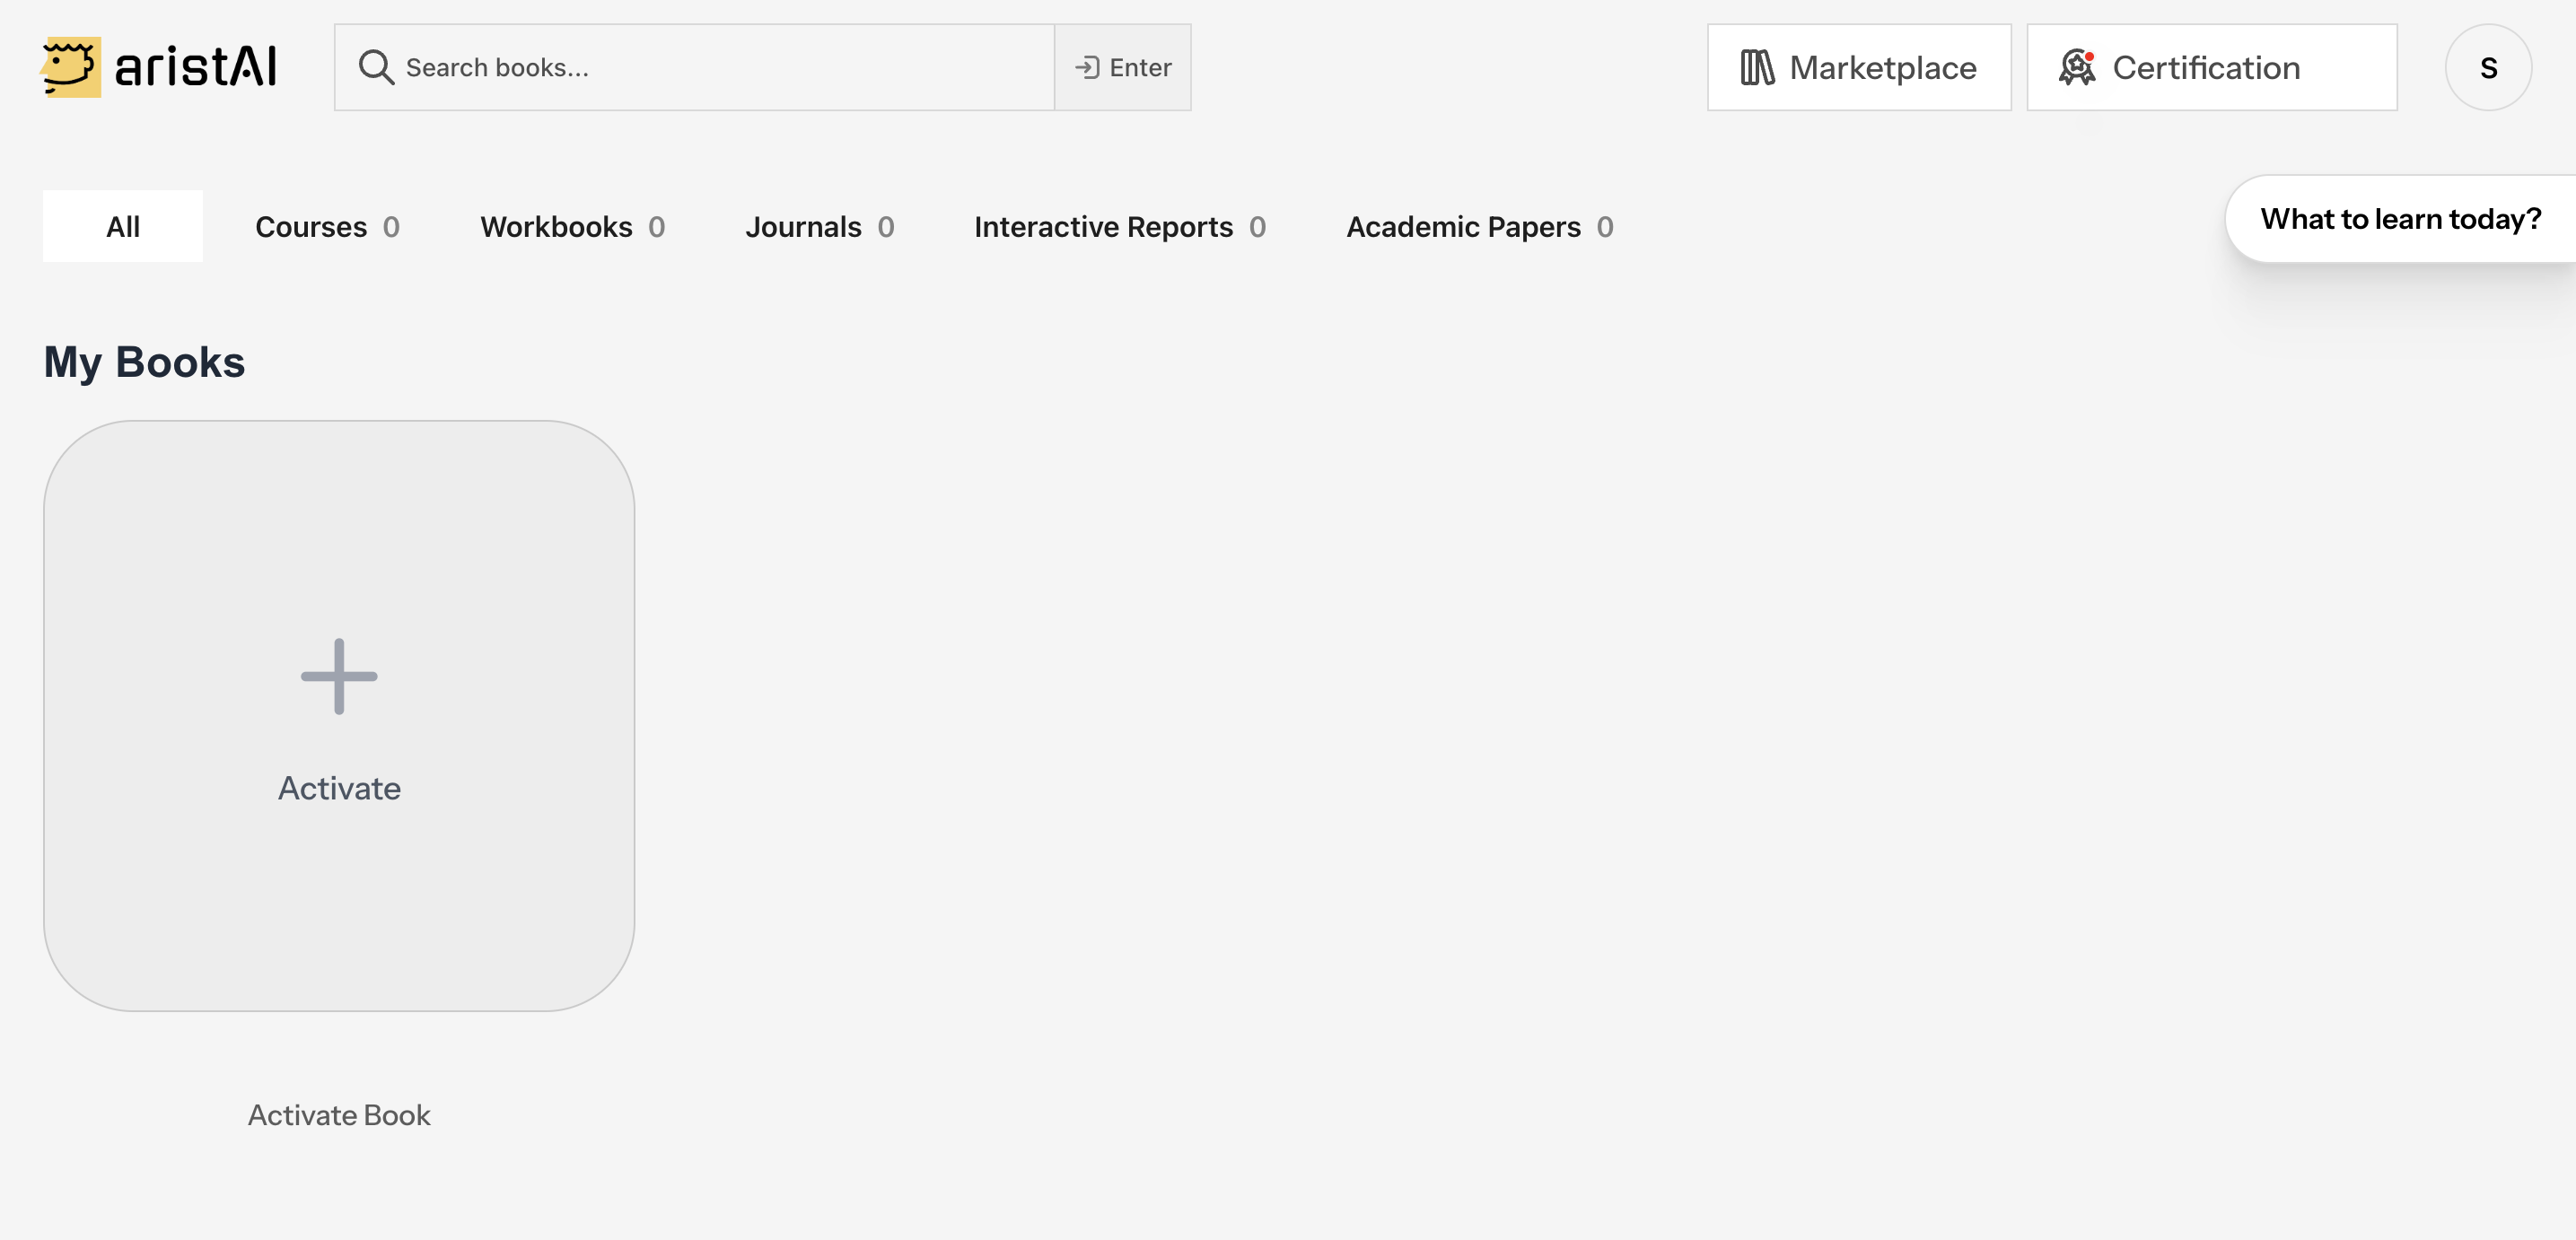
Task: Select the All tab
Action: click(x=123, y=226)
